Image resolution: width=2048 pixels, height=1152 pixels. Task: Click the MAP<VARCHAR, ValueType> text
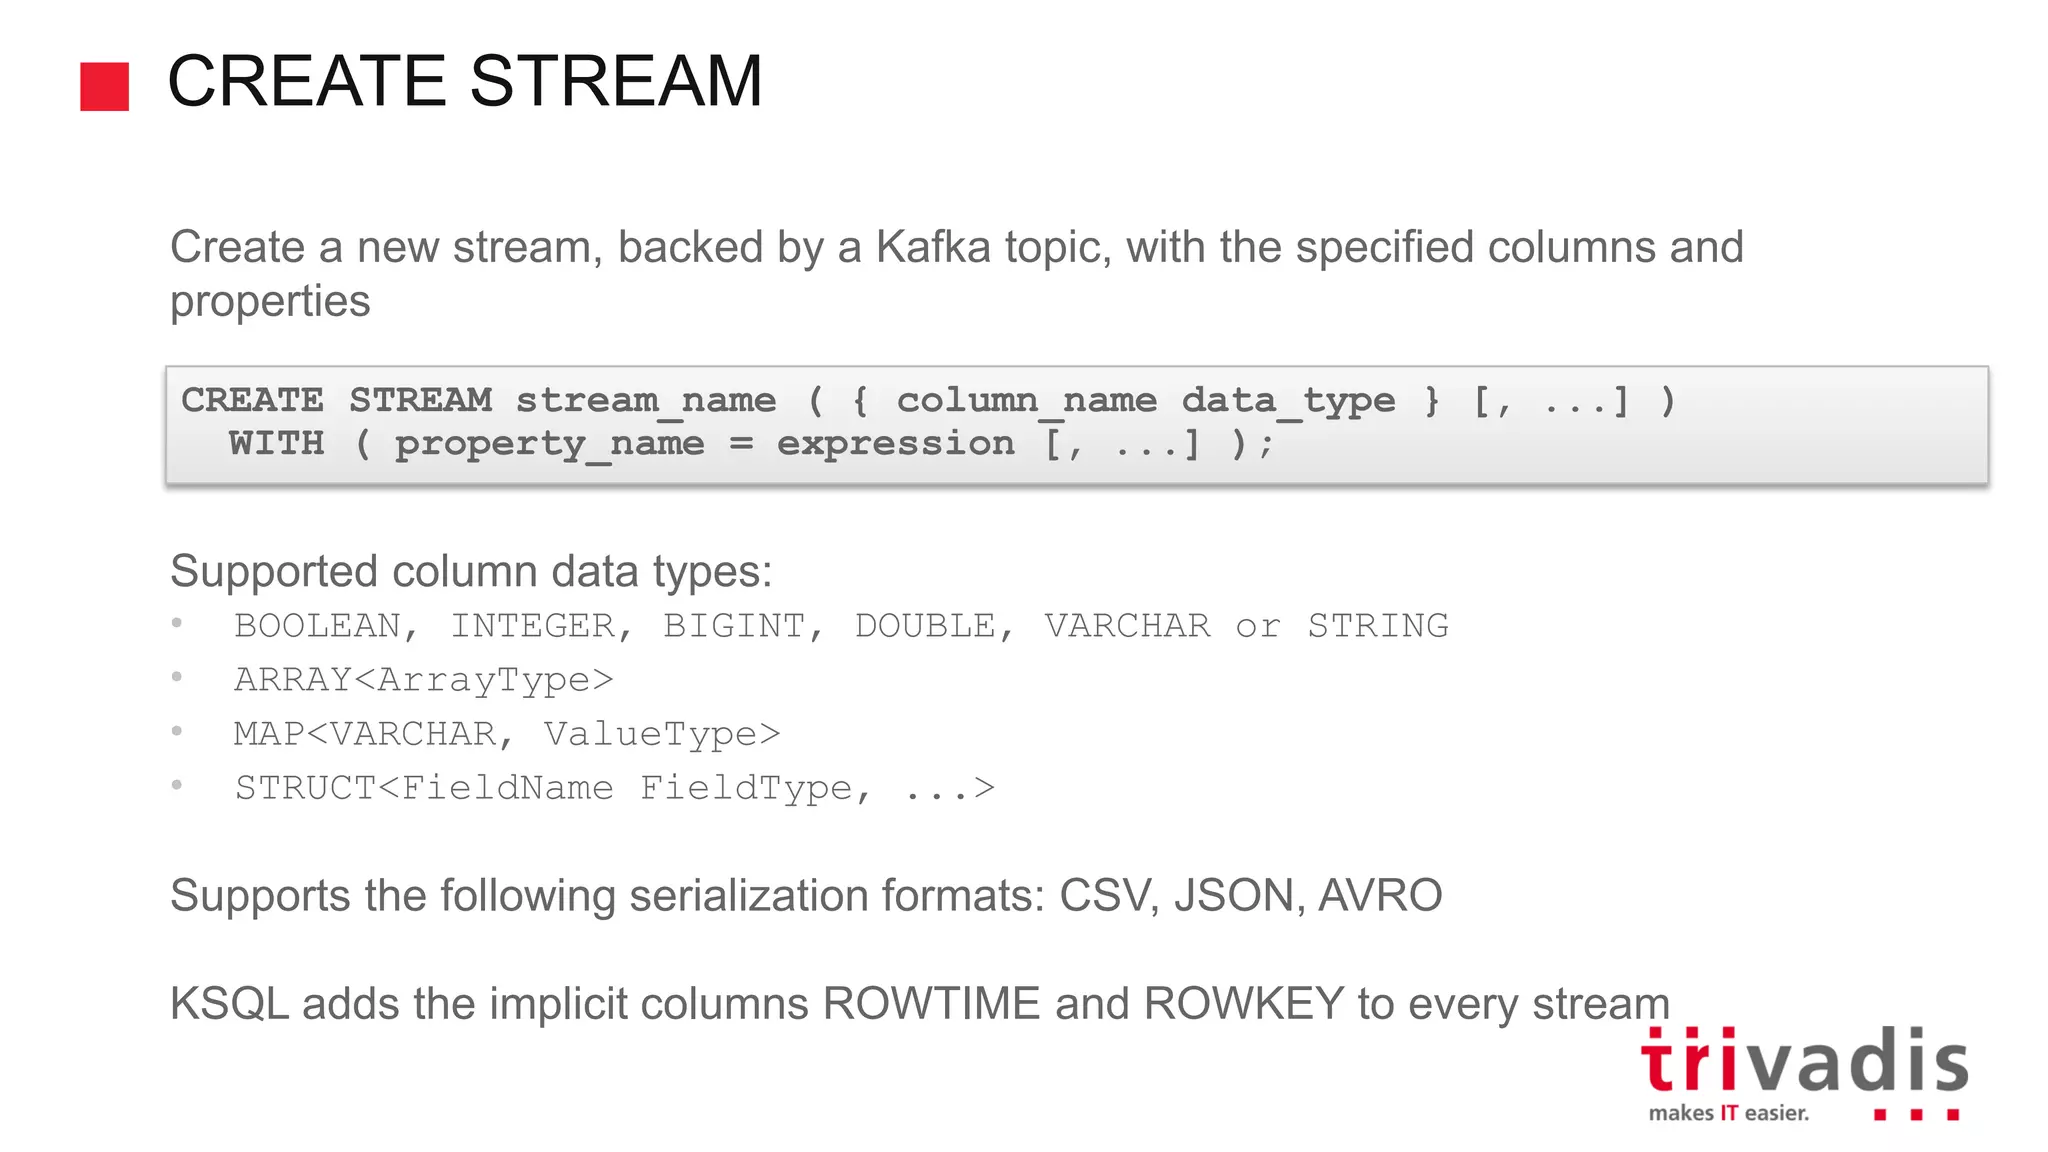point(507,734)
